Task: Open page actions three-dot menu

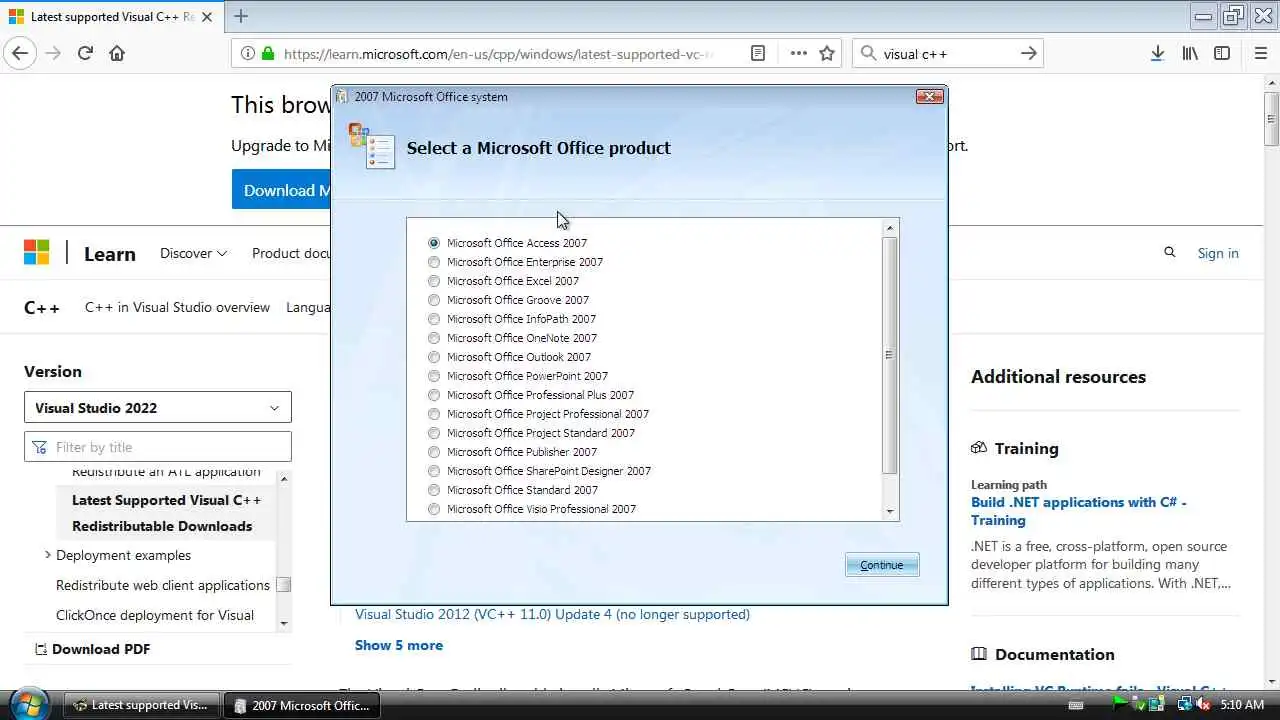Action: 798,53
